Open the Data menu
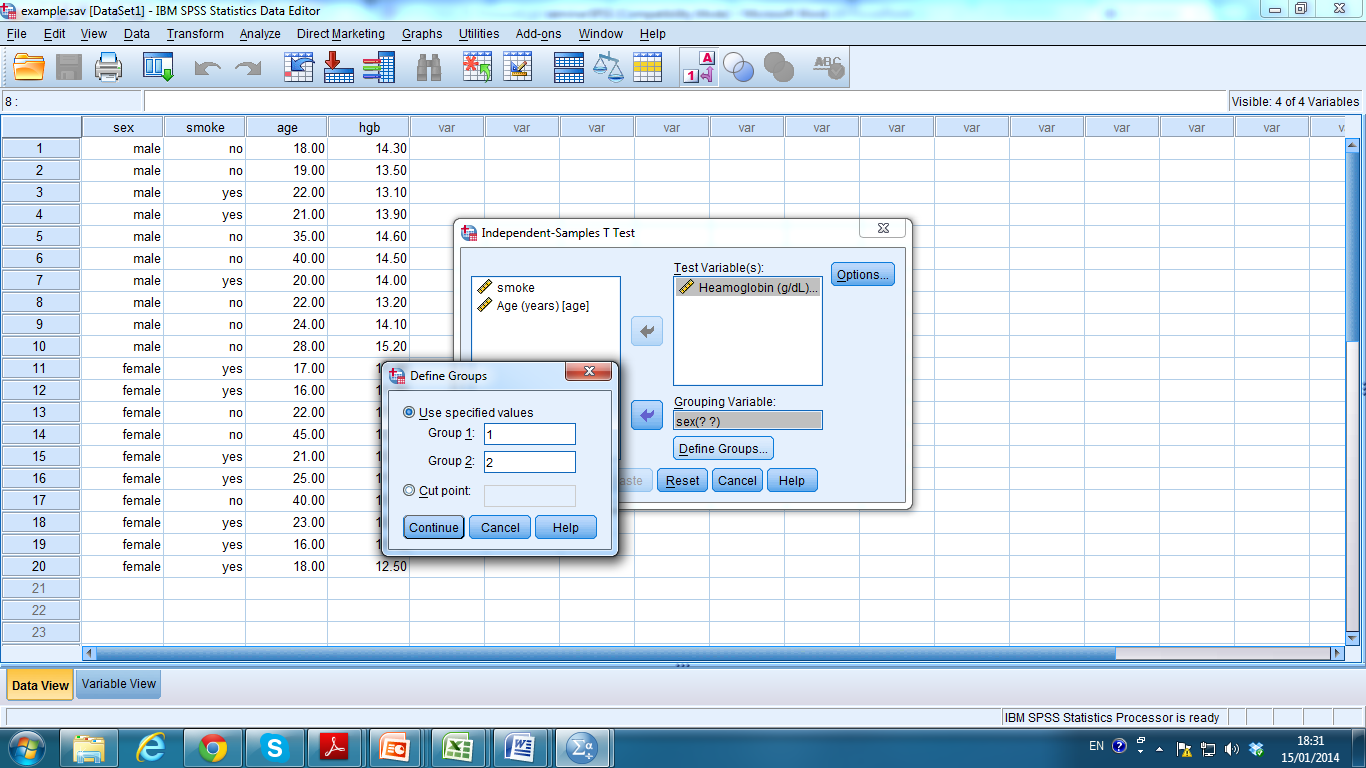This screenshot has height=768, width=1366. (137, 33)
